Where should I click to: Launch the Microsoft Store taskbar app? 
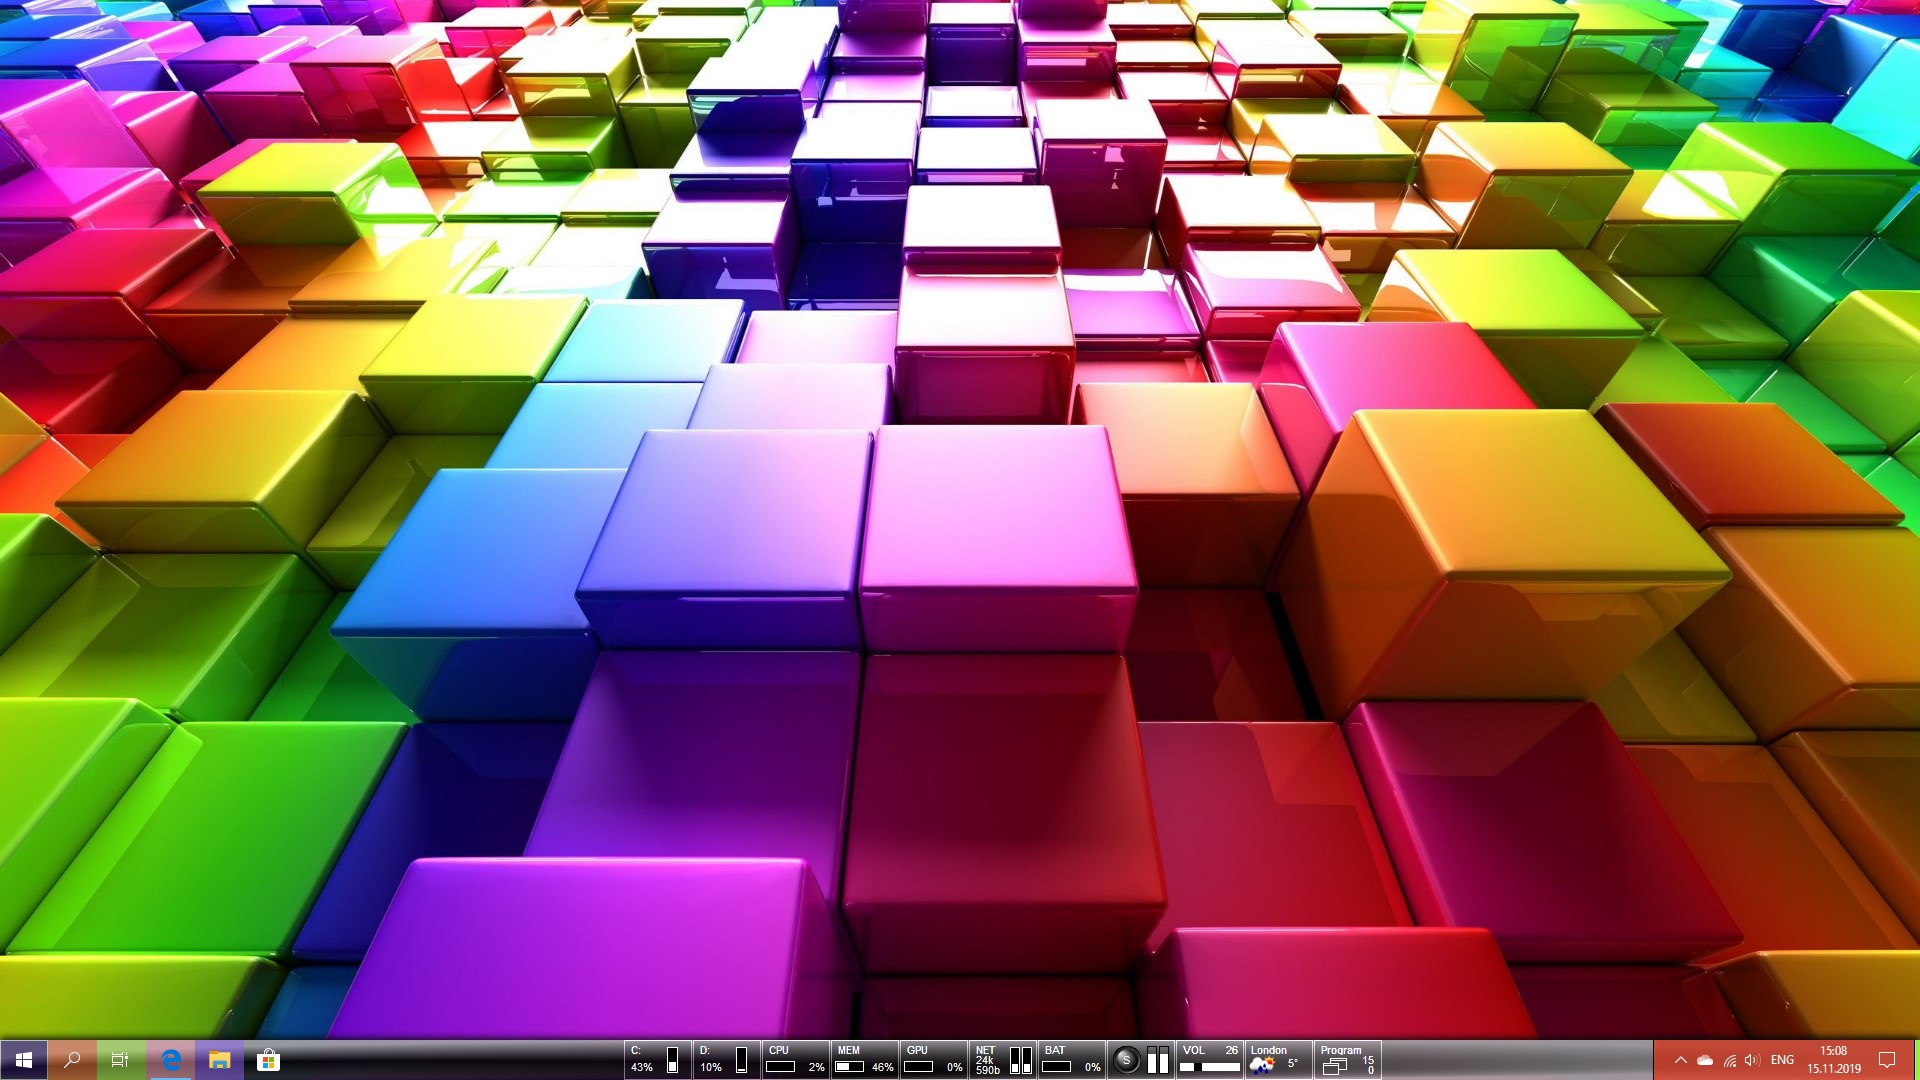click(x=268, y=1060)
